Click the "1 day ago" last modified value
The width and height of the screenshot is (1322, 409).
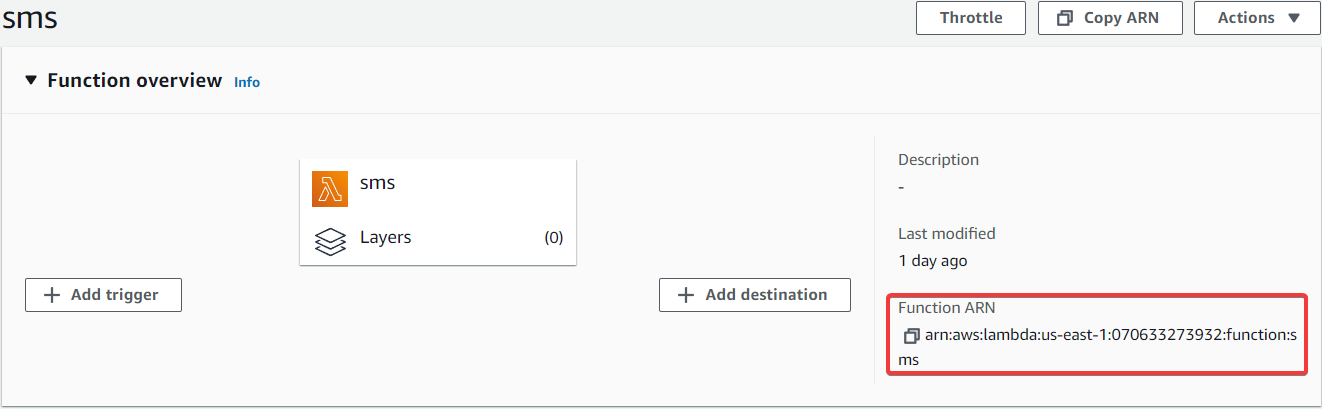pyautogui.click(x=932, y=261)
